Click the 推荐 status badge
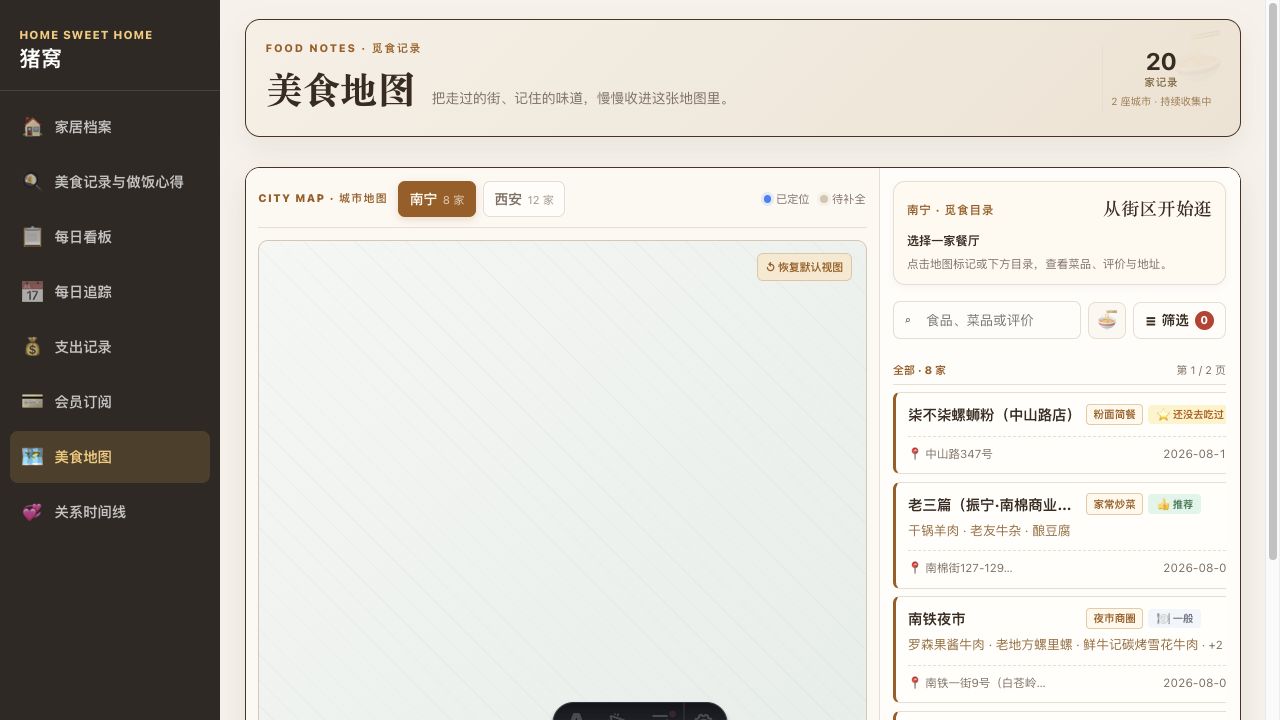The height and width of the screenshot is (720, 1280). tap(1174, 504)
